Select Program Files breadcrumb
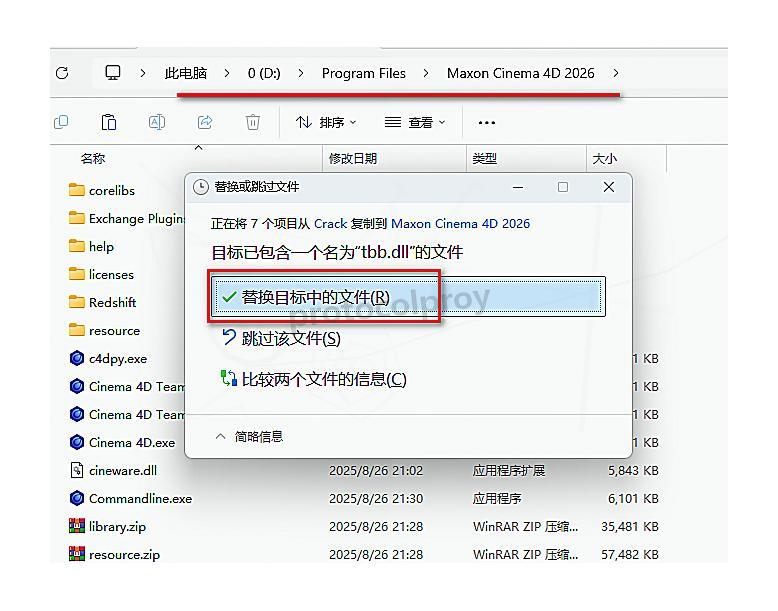The width and height of the screenshot is (778, 611). point(364,73)
